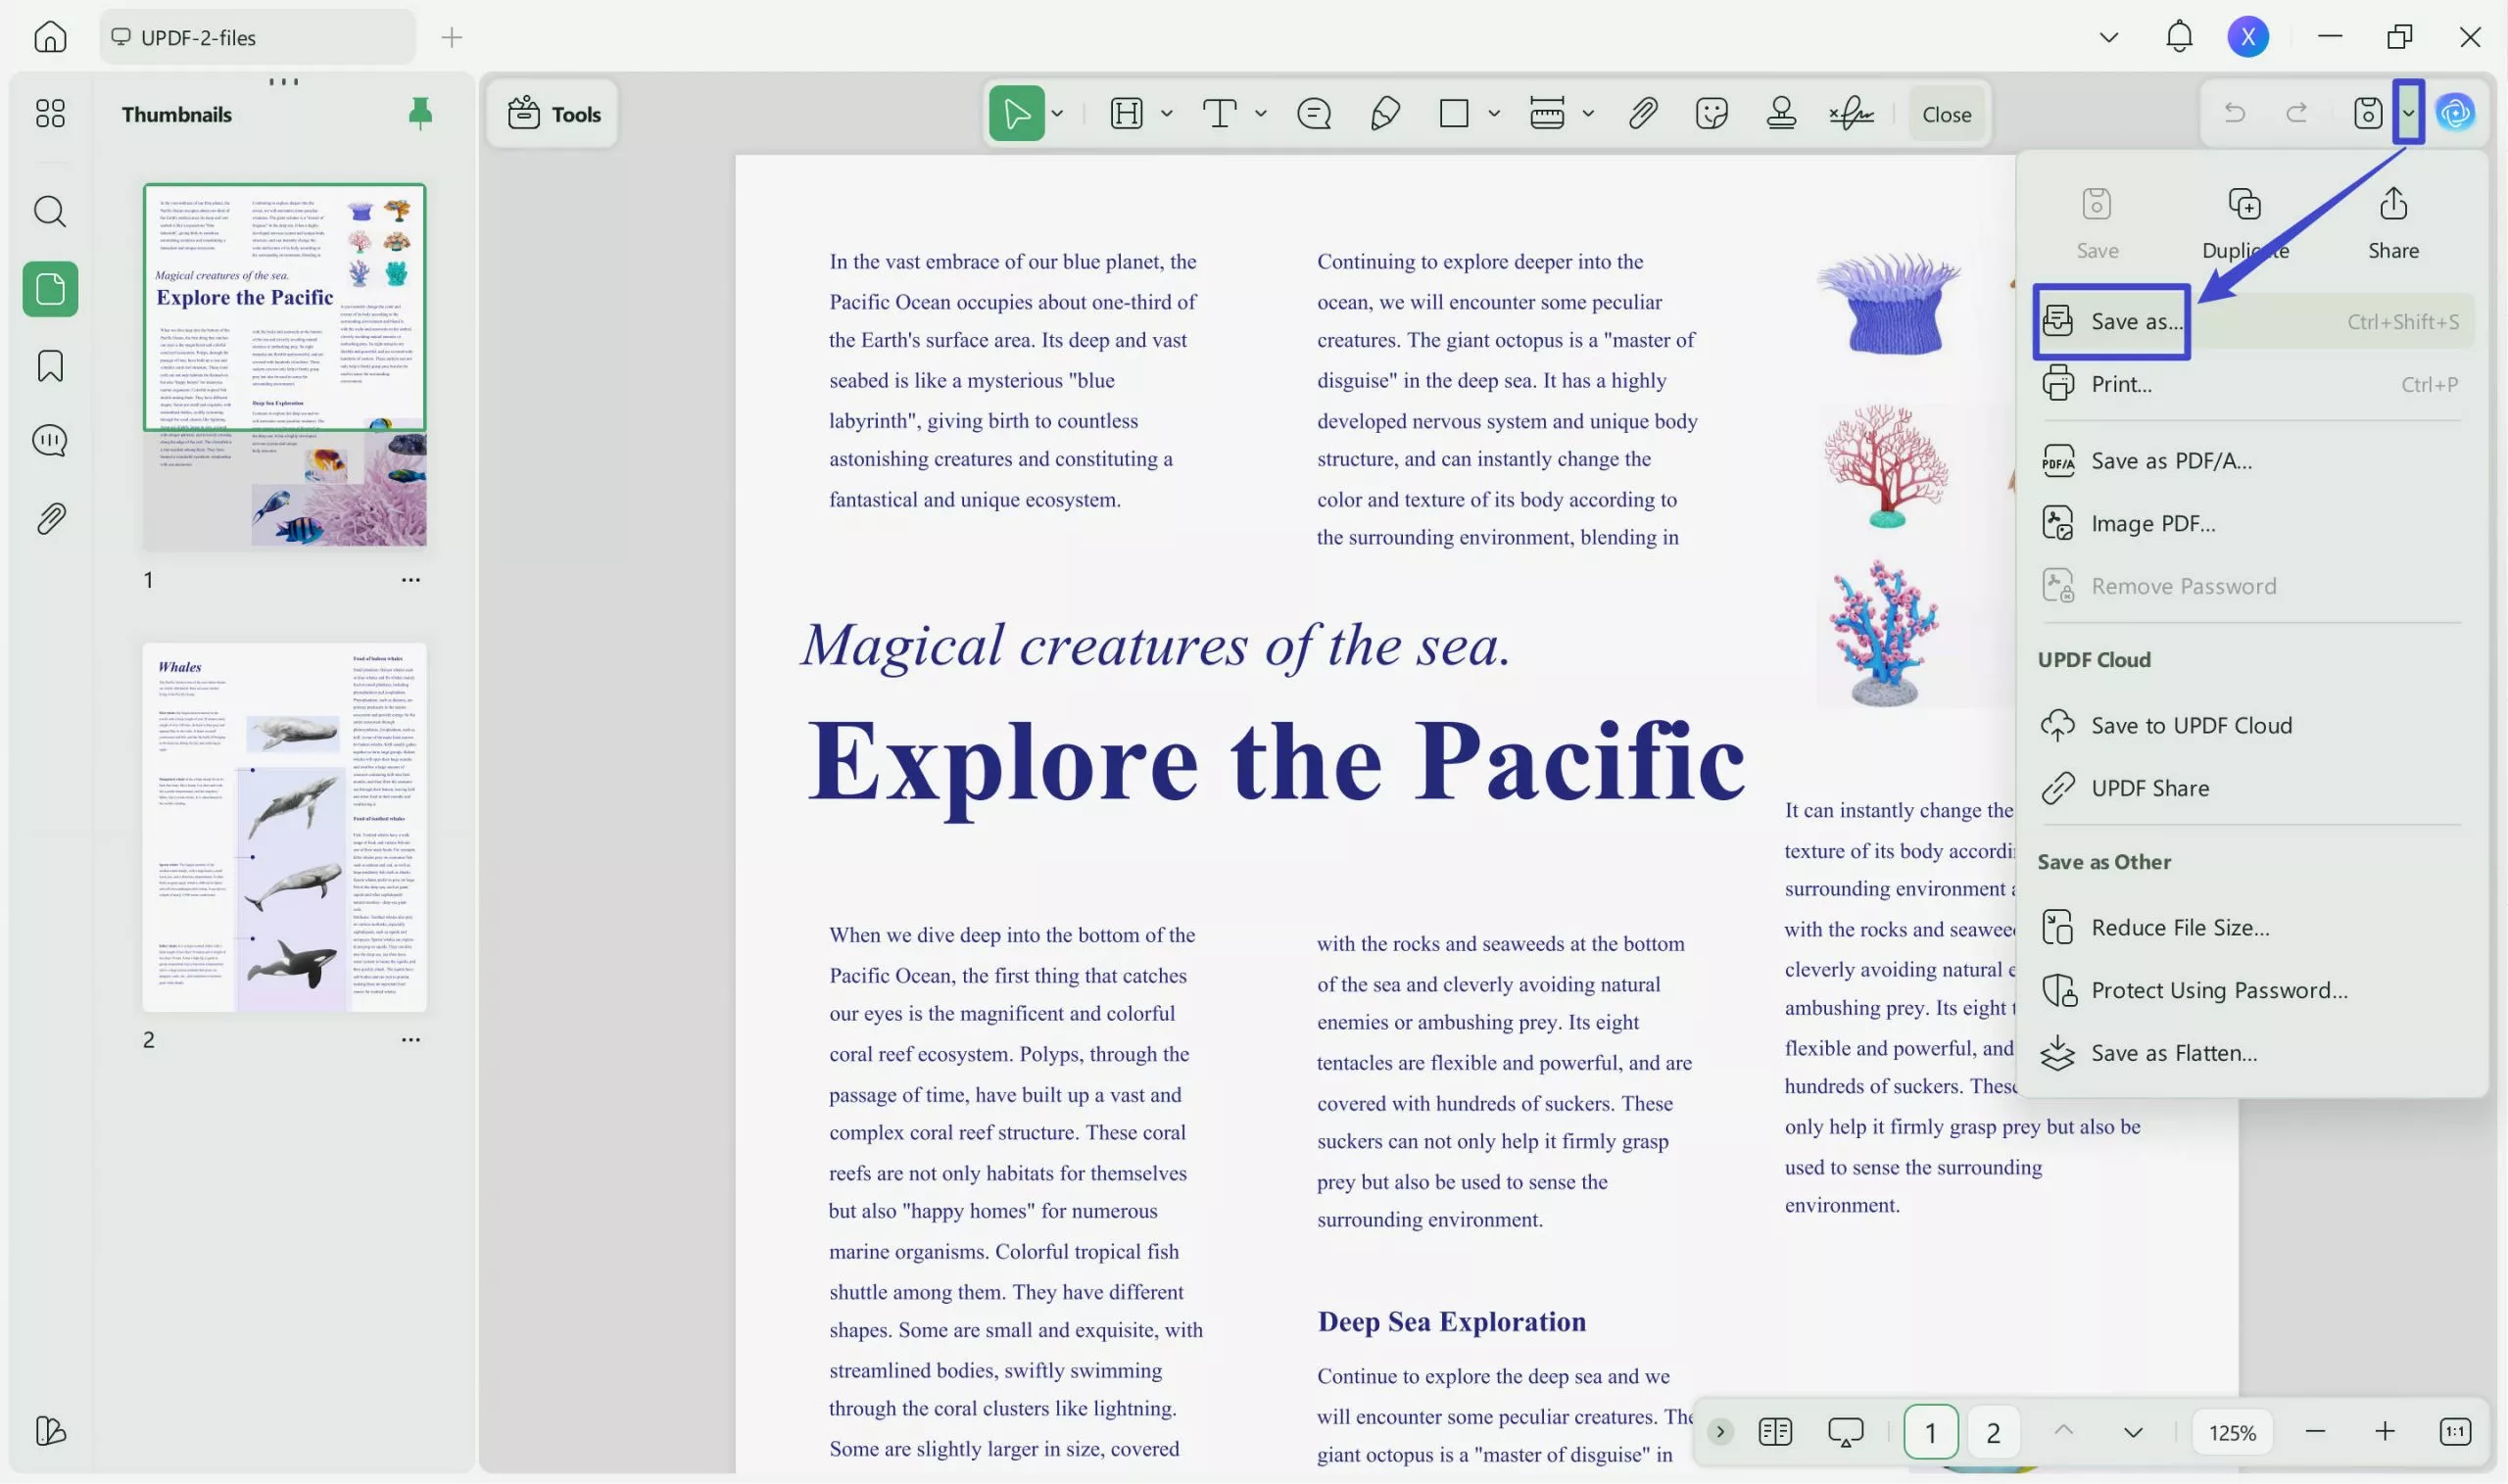Open the Tools panel
2508x1484 pixels.
click(x=552, y=113)
